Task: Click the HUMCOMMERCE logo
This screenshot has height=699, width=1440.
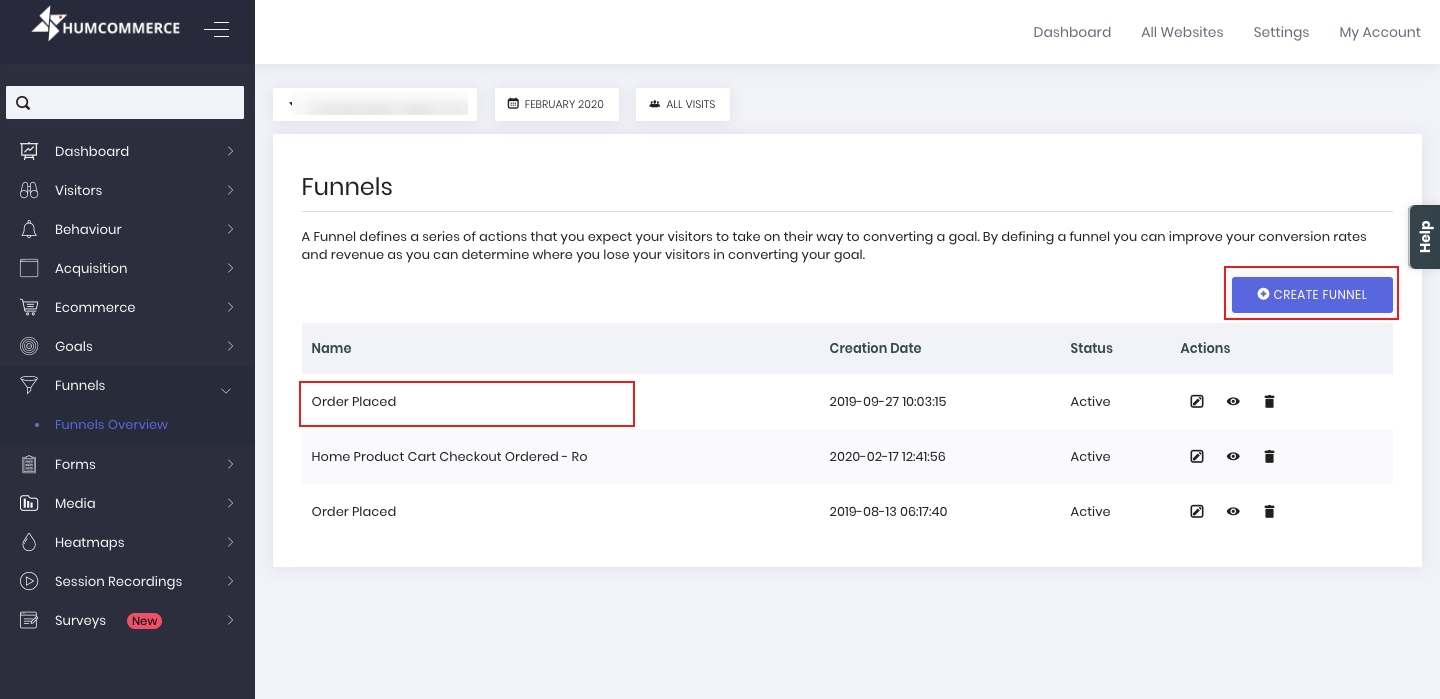Action: [x=104, y=24]
